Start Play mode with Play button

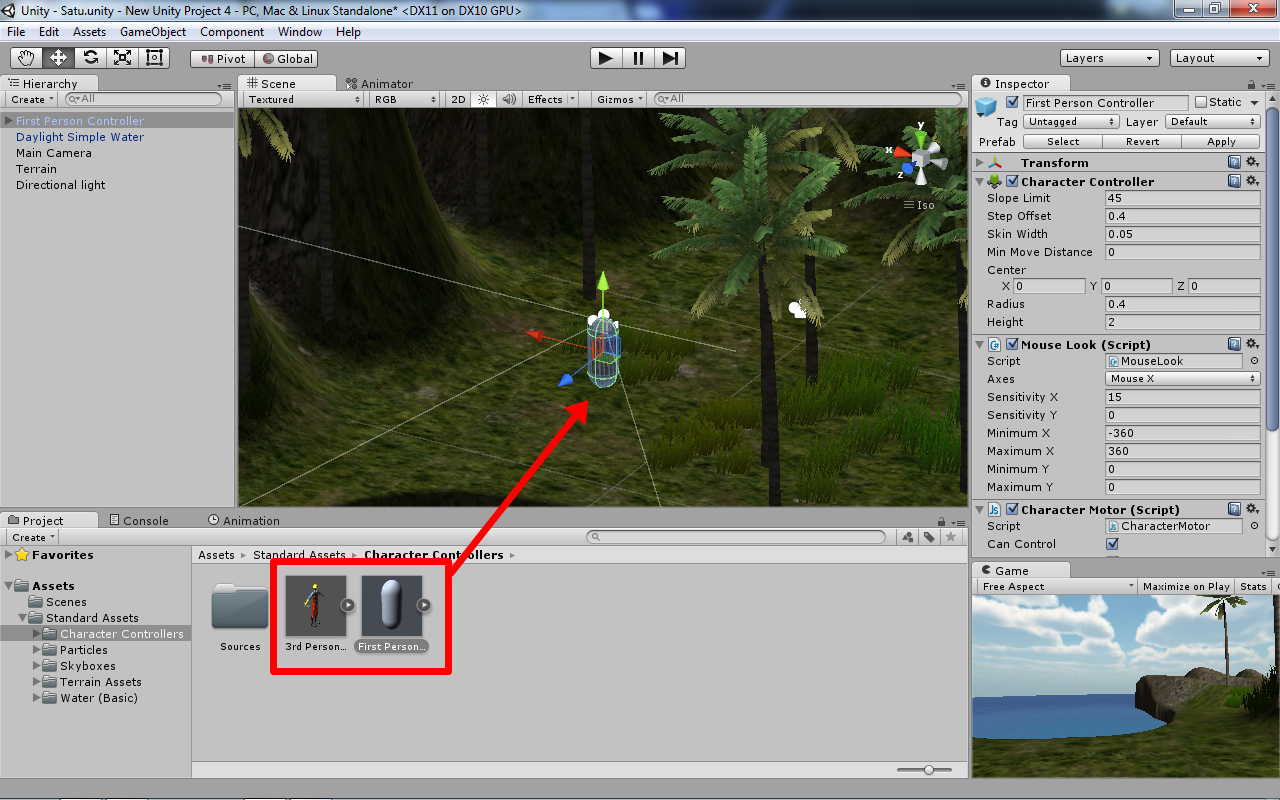[605, 58]
